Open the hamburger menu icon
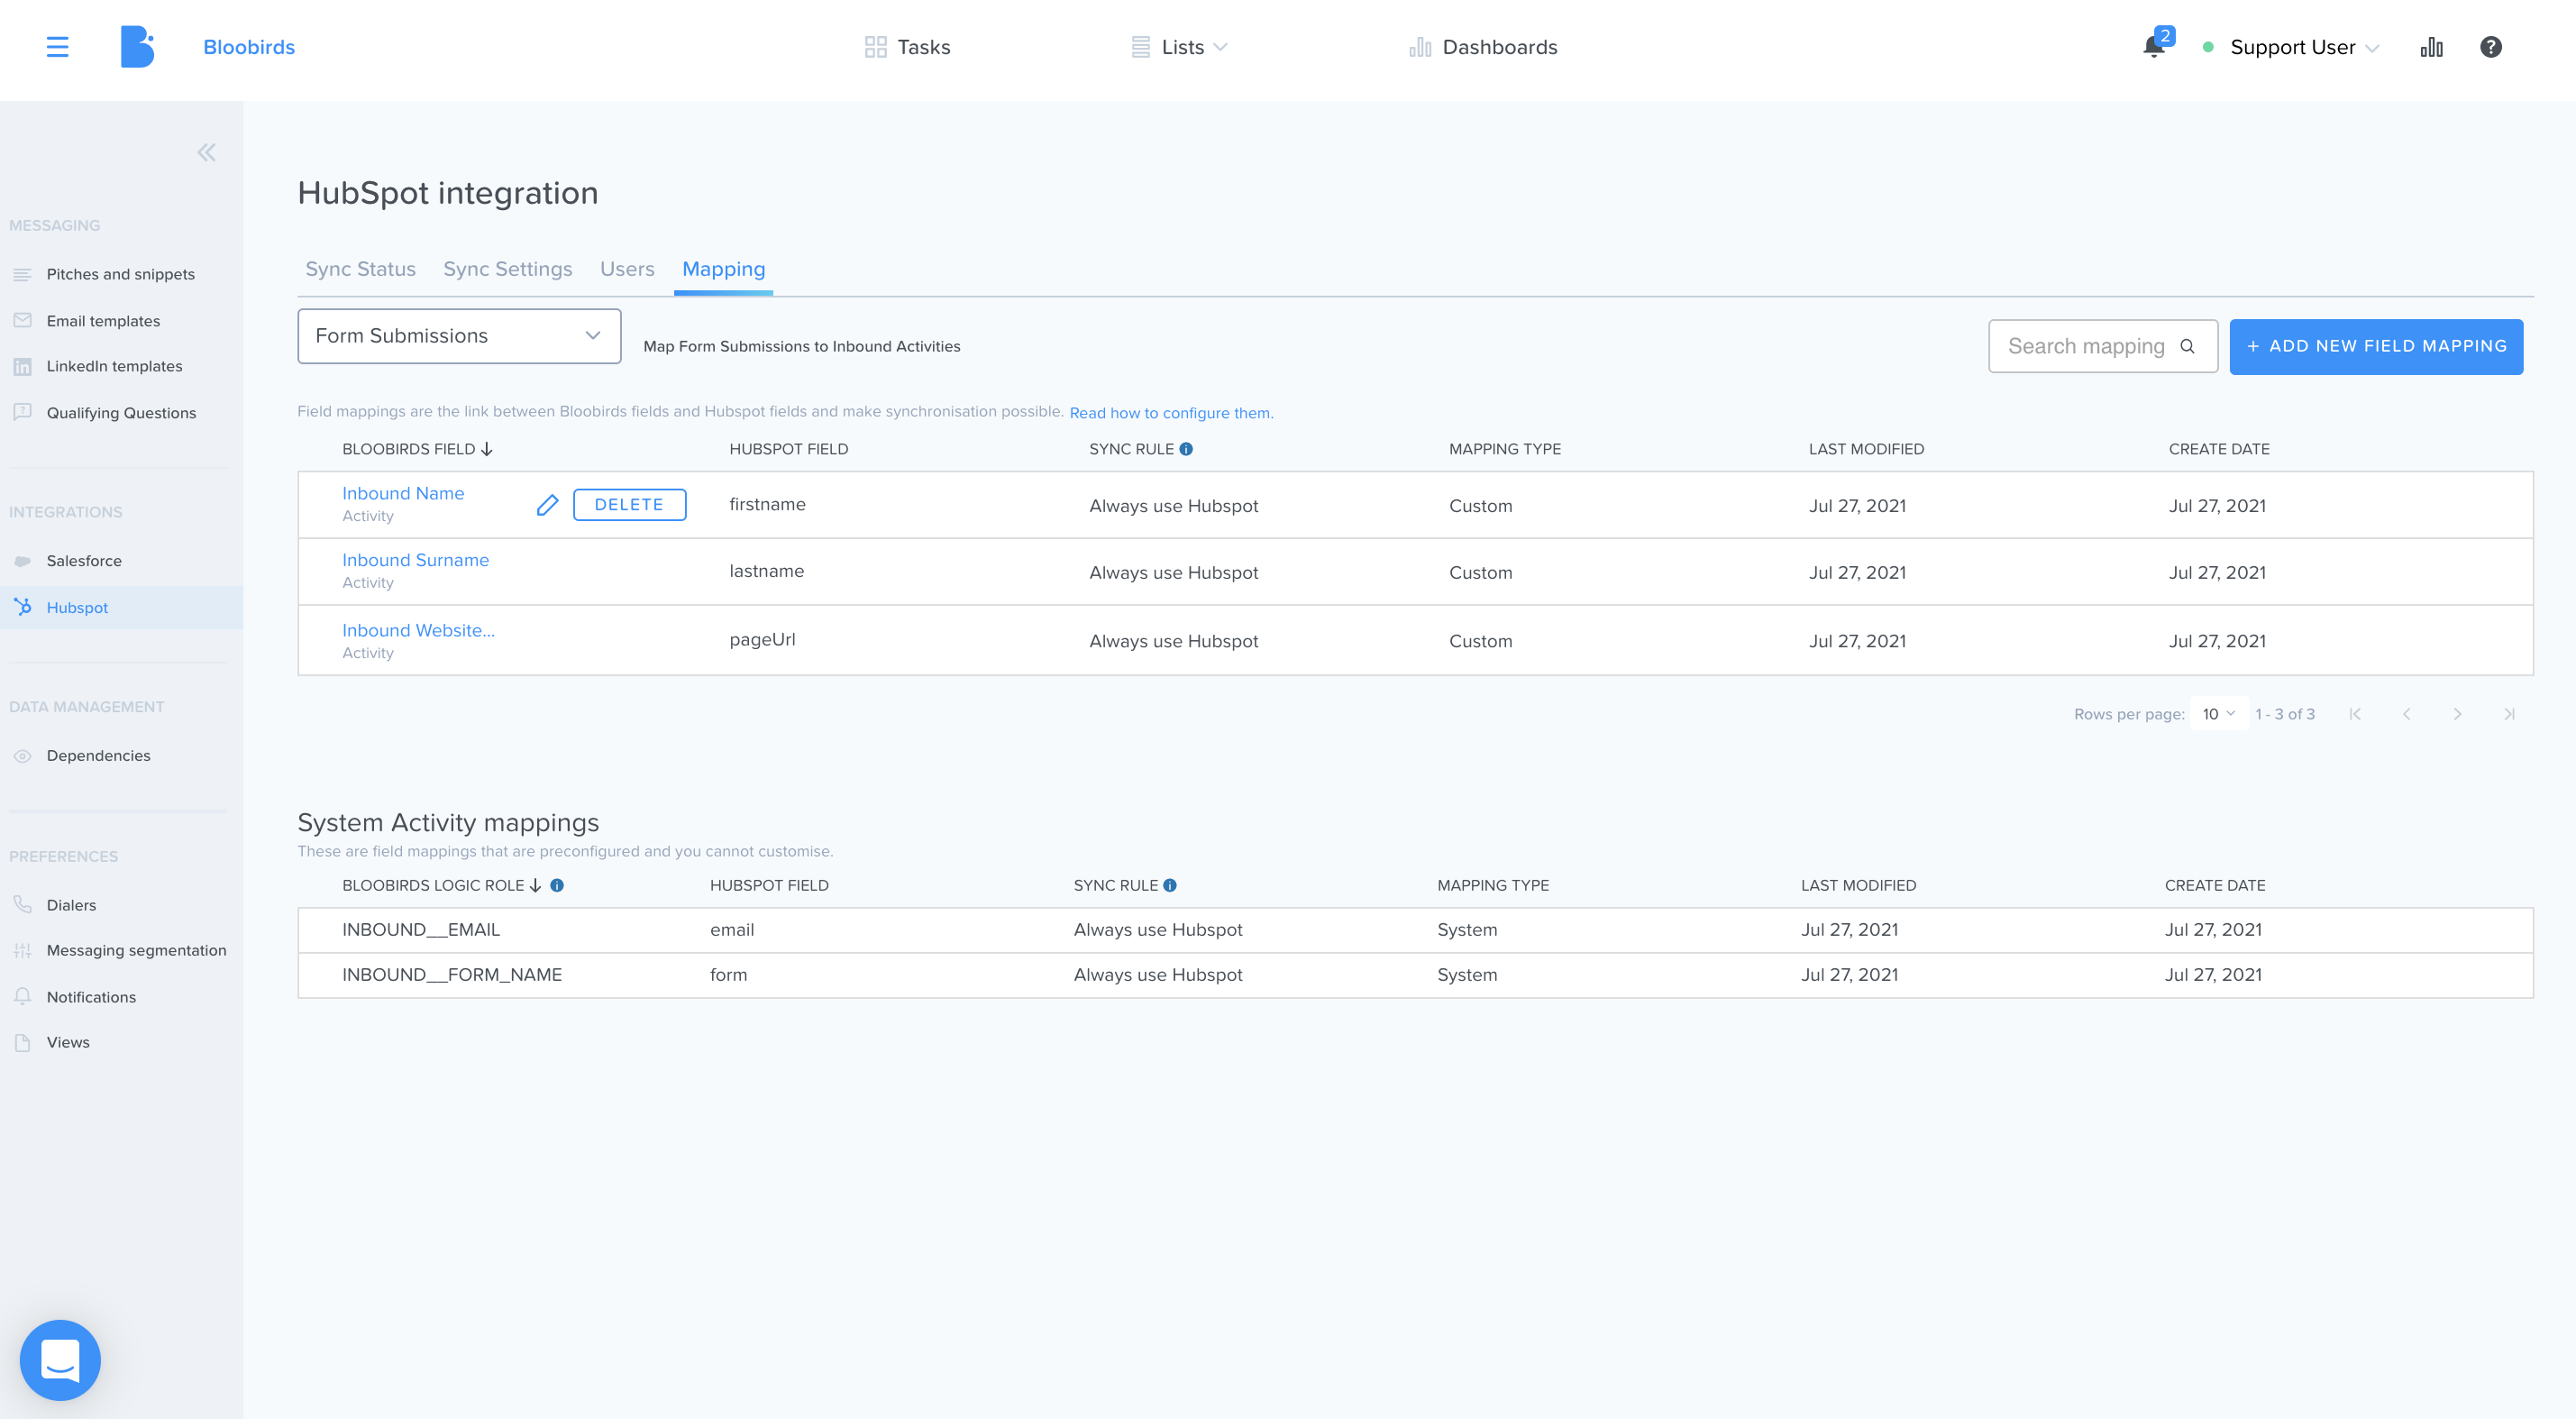Screen dimensions: 2576x1419 pos(57,47)
